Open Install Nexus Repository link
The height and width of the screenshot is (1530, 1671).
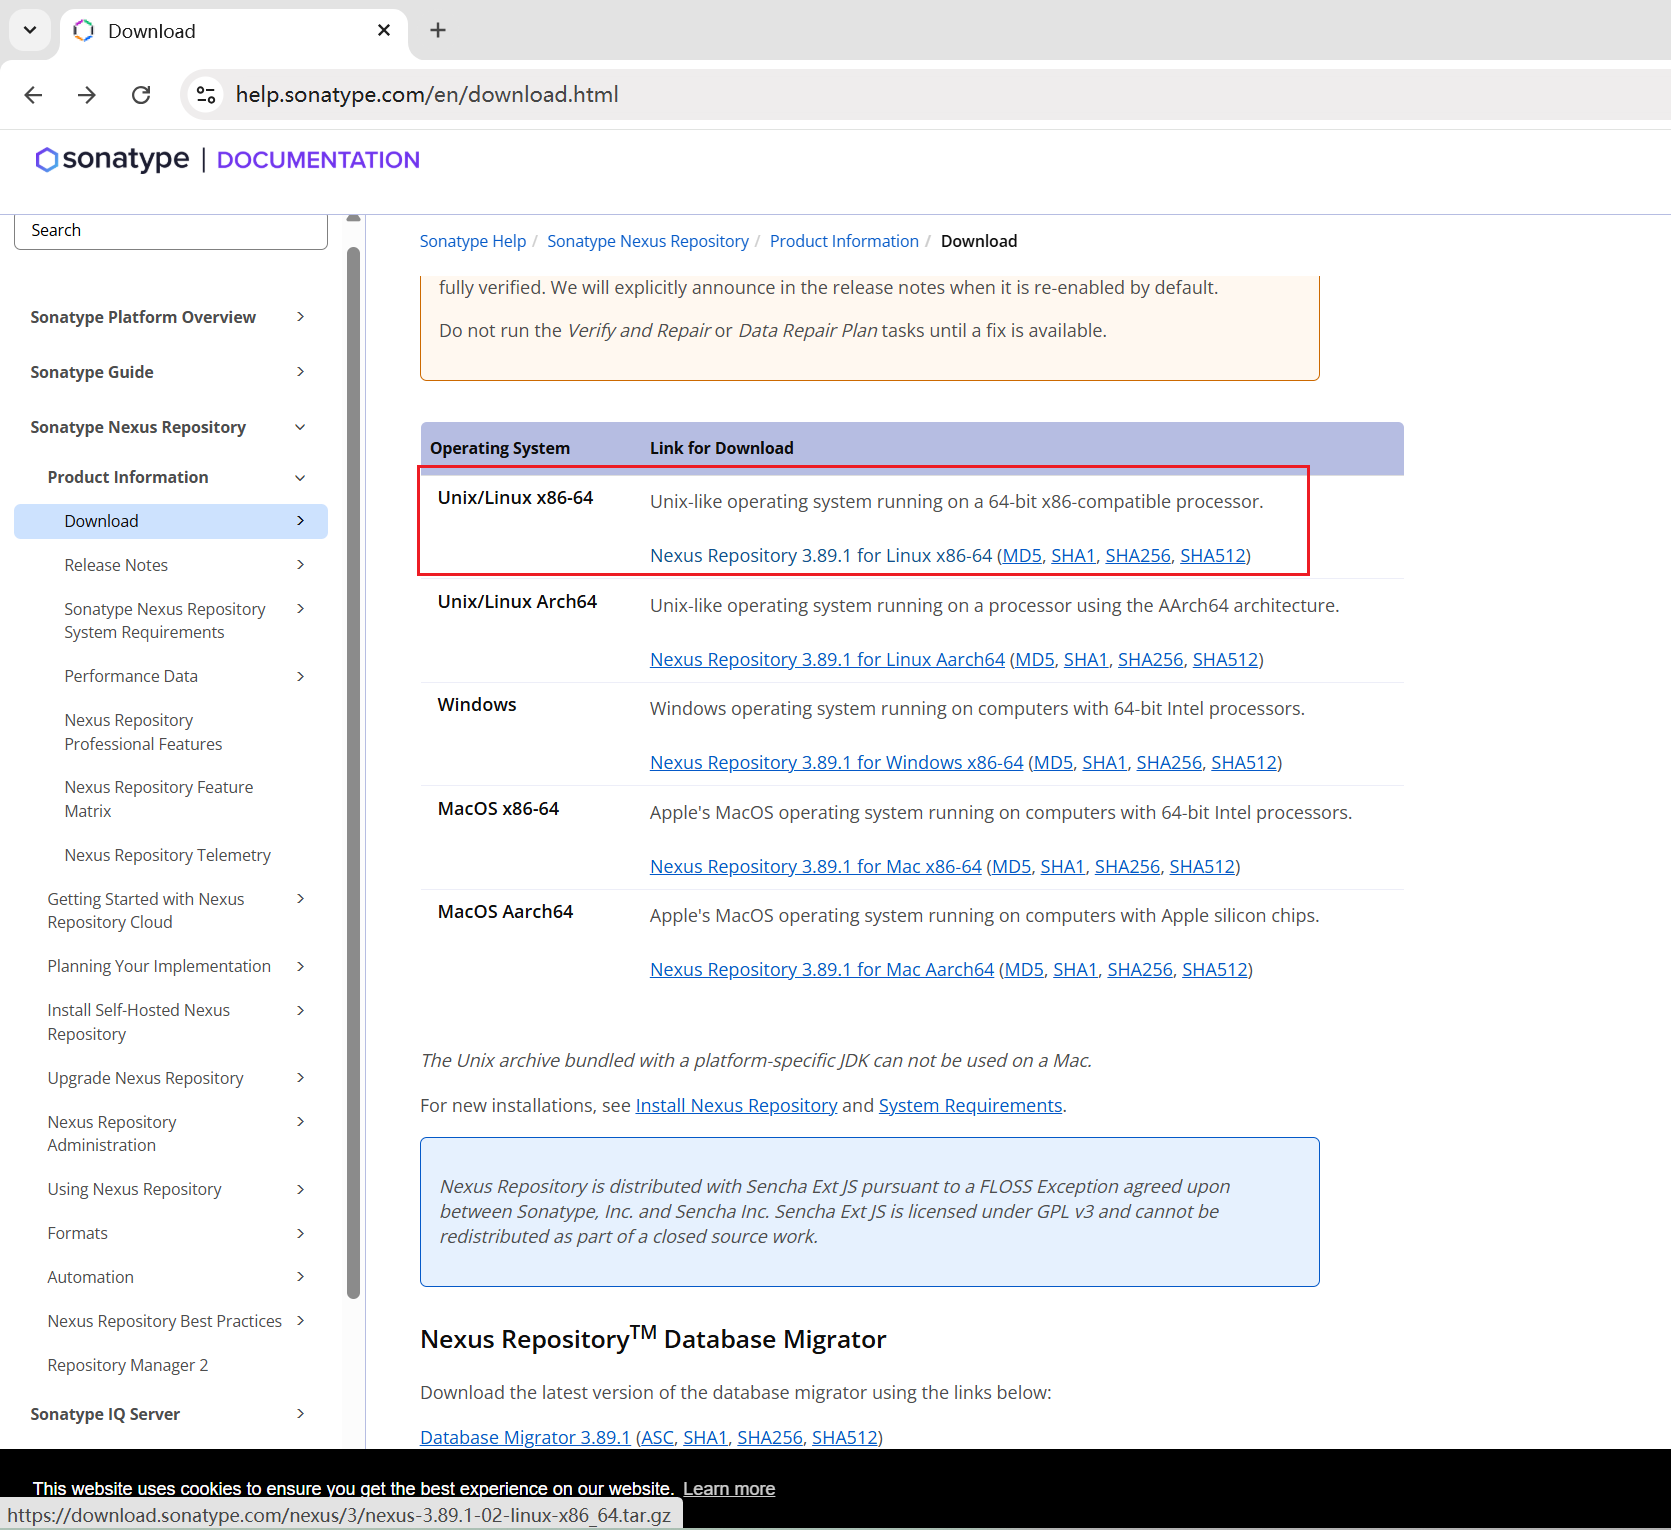(736, 1106)
